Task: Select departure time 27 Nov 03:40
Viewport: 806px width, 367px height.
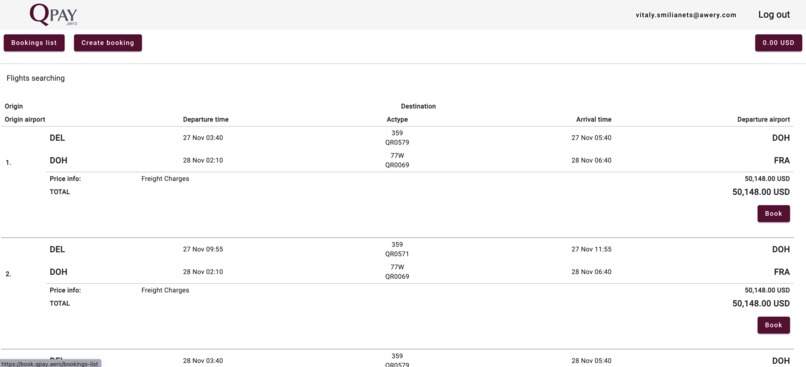Action: [x=203, y=138]
